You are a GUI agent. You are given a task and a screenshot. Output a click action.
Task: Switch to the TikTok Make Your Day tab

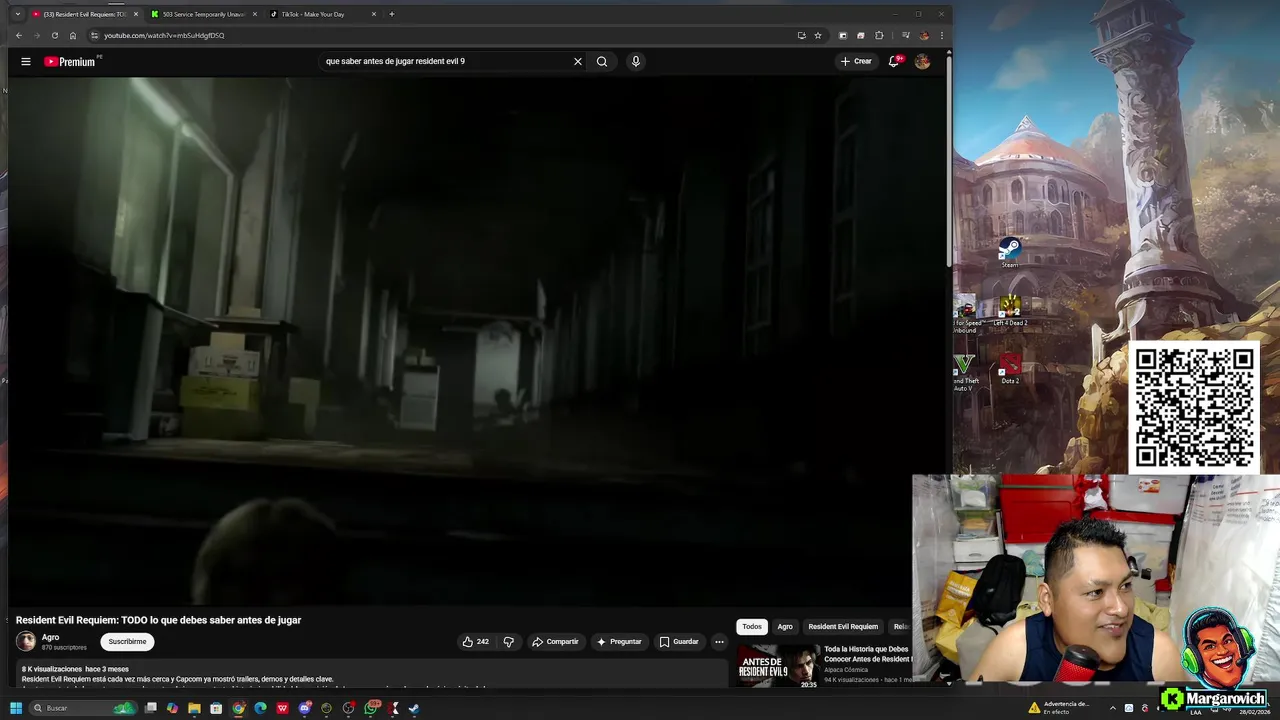click(322, 14)
